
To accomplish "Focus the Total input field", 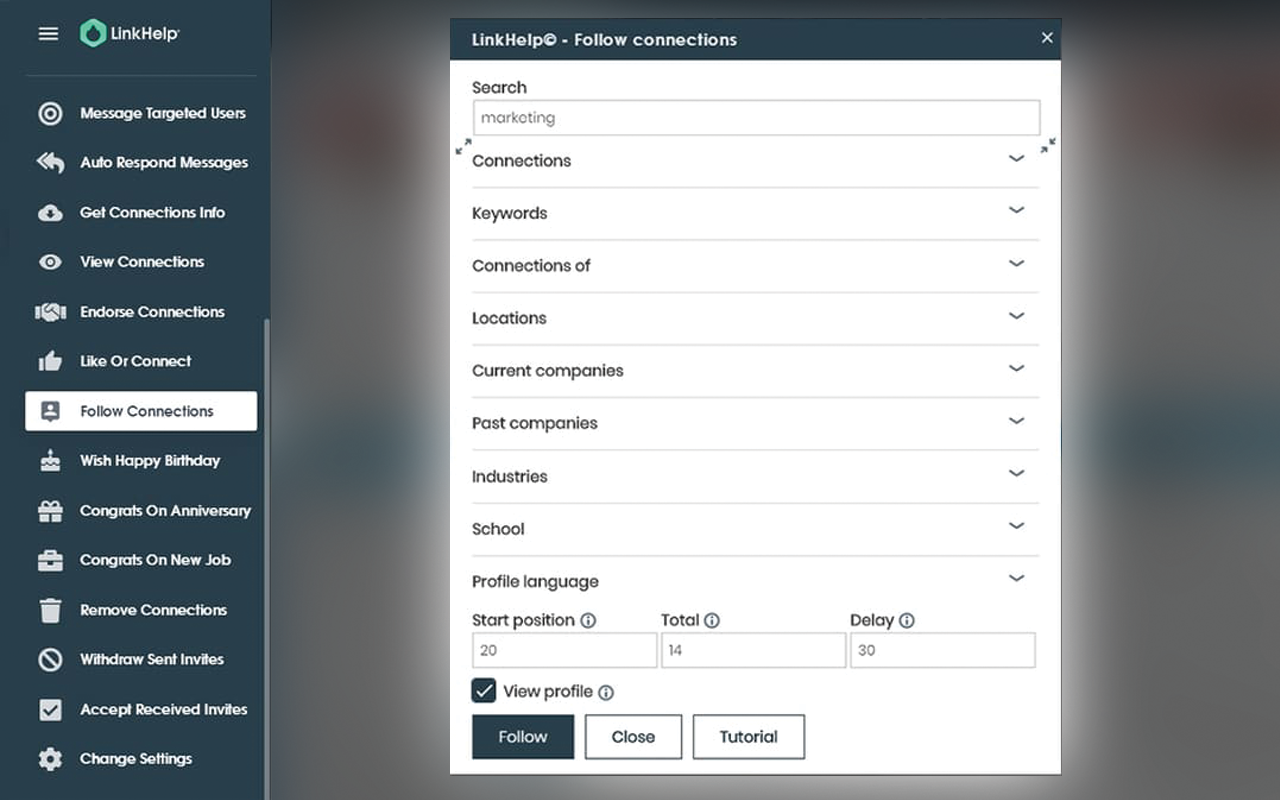I will click(753, 650).
